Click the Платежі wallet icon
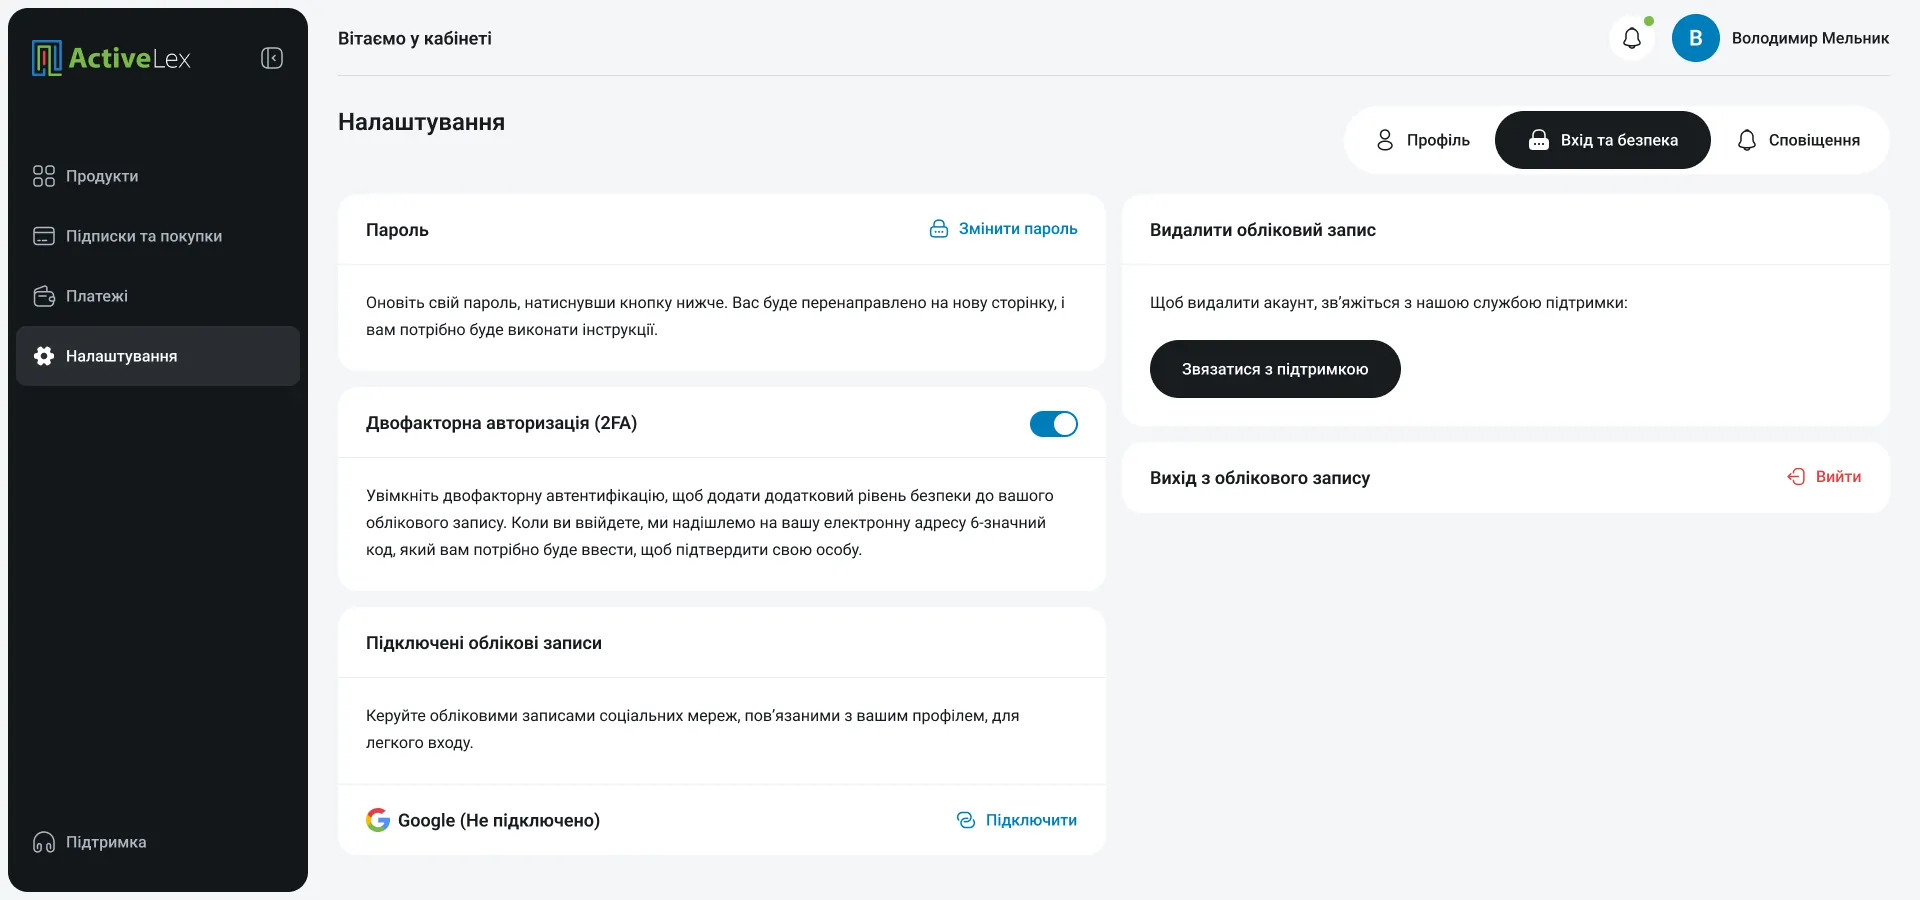This screenshot has height=900, width=1920. click(x=44, y=296)
